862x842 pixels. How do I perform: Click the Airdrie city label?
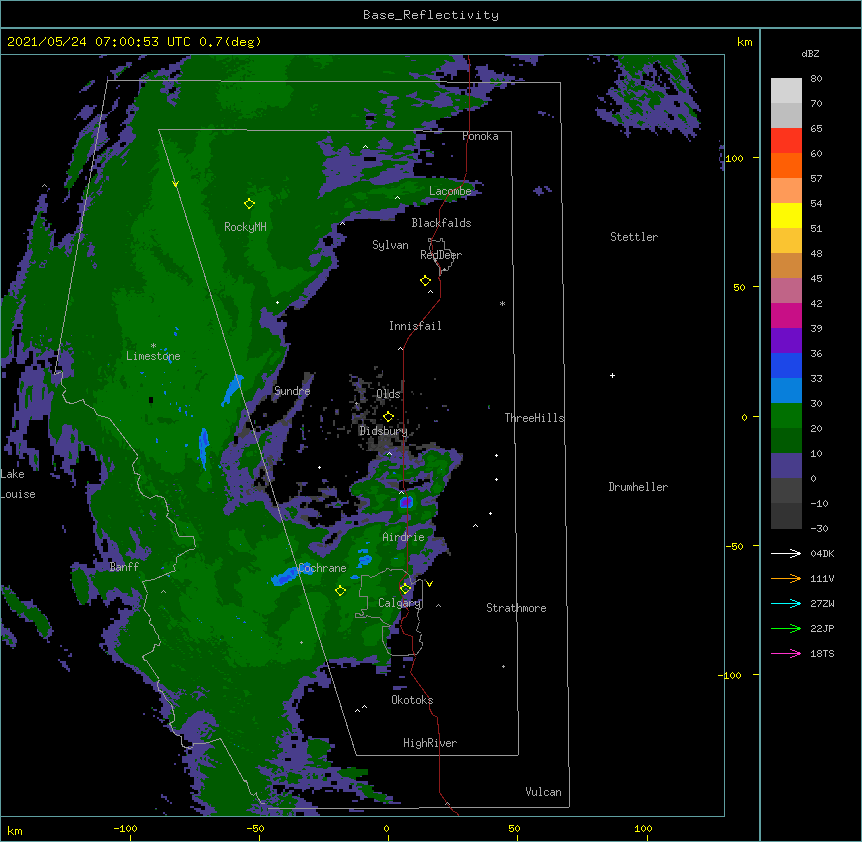(x=404, y=537)
